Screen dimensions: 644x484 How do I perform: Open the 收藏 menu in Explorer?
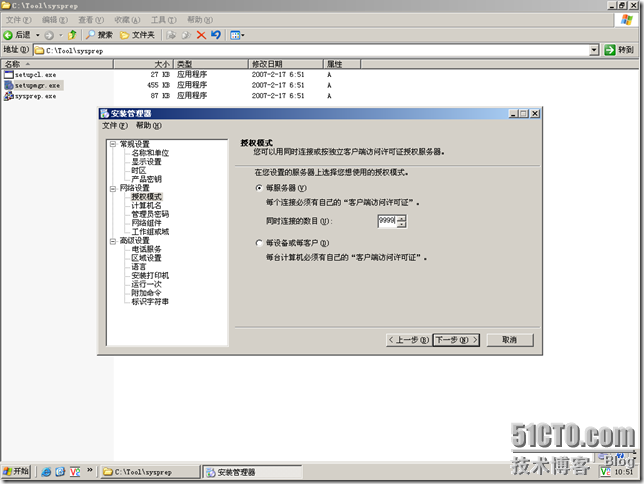point(127,20)
